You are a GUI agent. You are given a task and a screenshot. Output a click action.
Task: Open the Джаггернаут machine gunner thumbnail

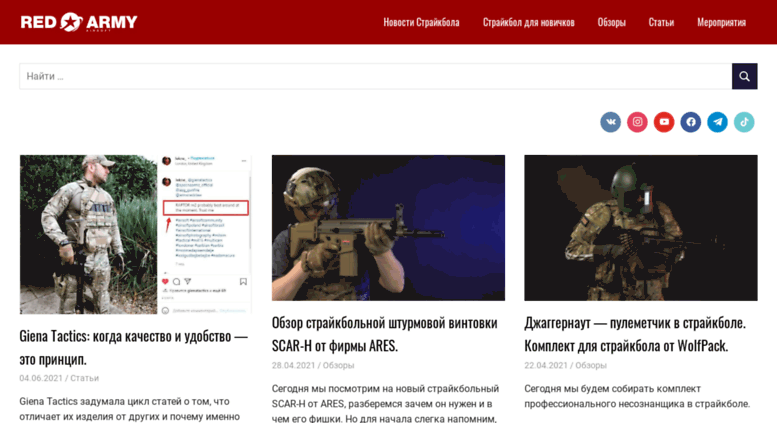coord(641,228)
